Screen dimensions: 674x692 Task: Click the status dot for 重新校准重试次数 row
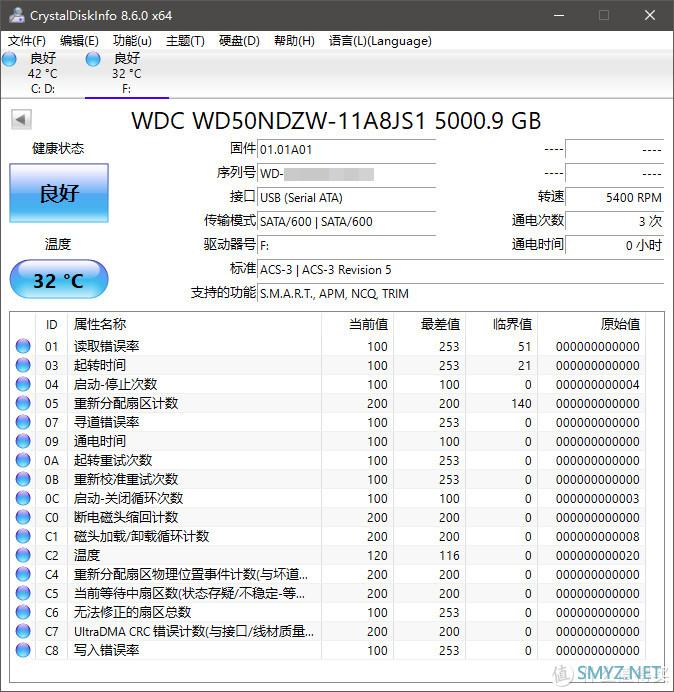click(x=23, y=479)
